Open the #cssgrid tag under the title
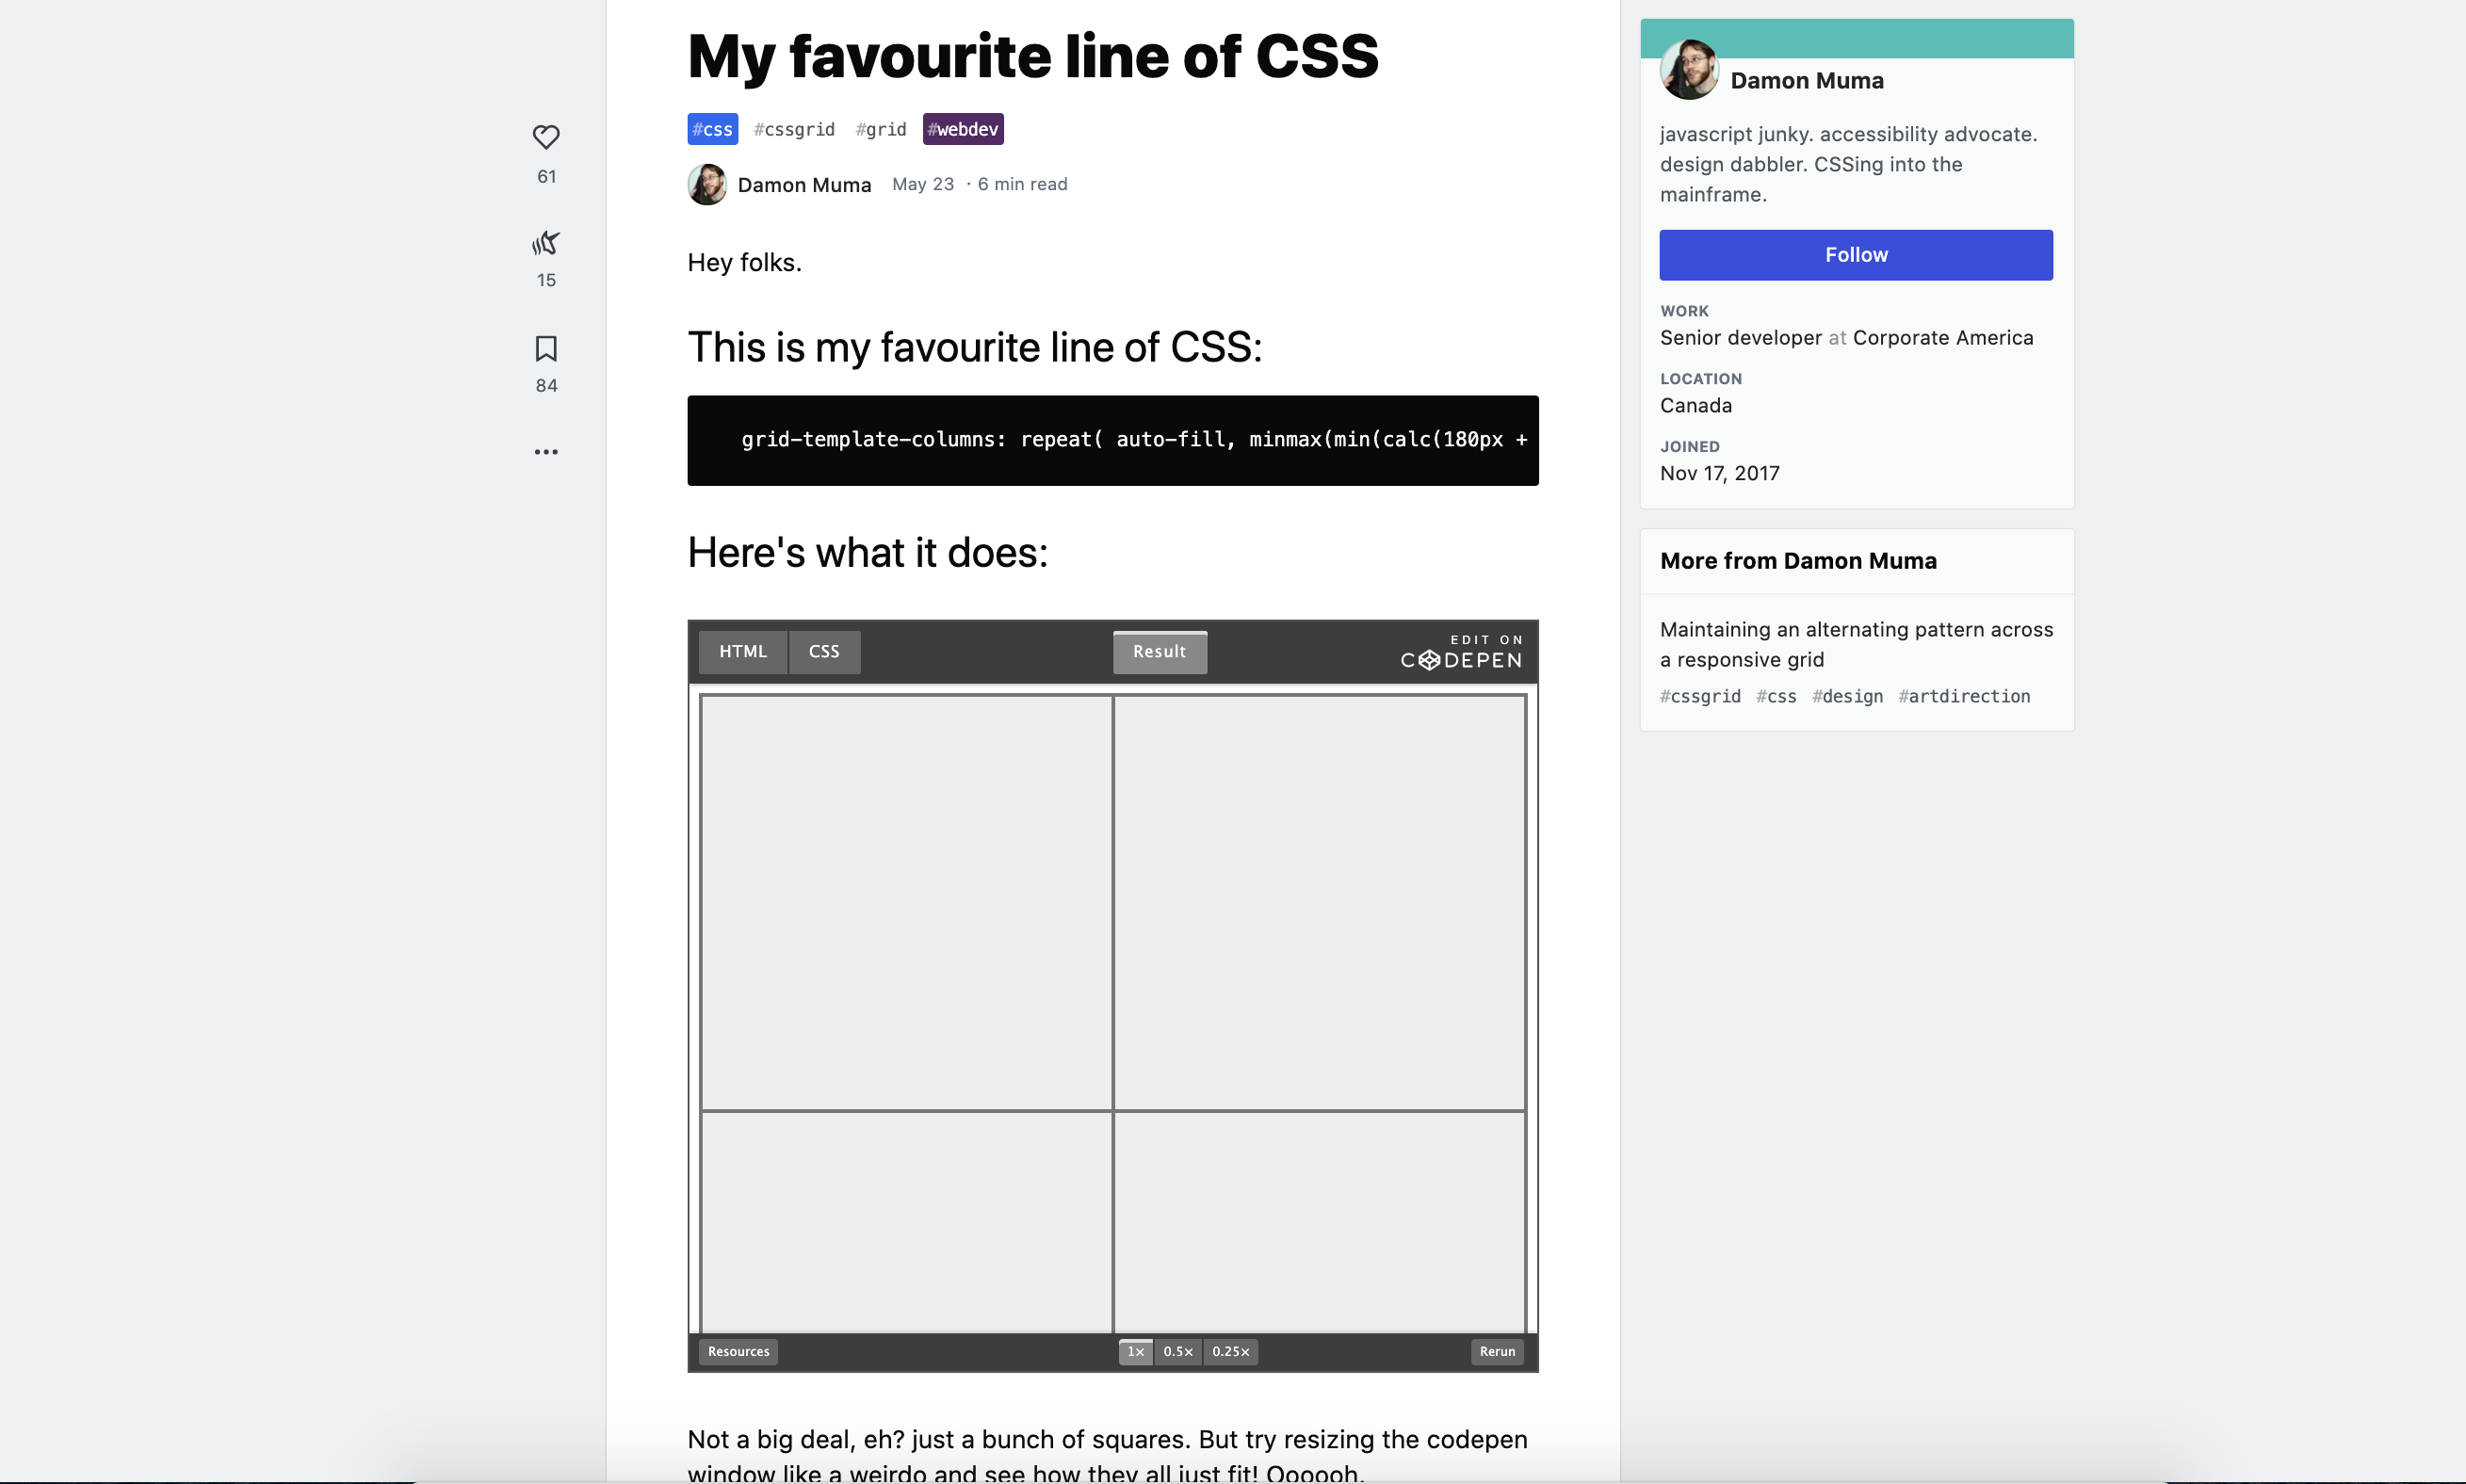The height and width of the screenshot is (1484, 2466). [x=794, y=129]
